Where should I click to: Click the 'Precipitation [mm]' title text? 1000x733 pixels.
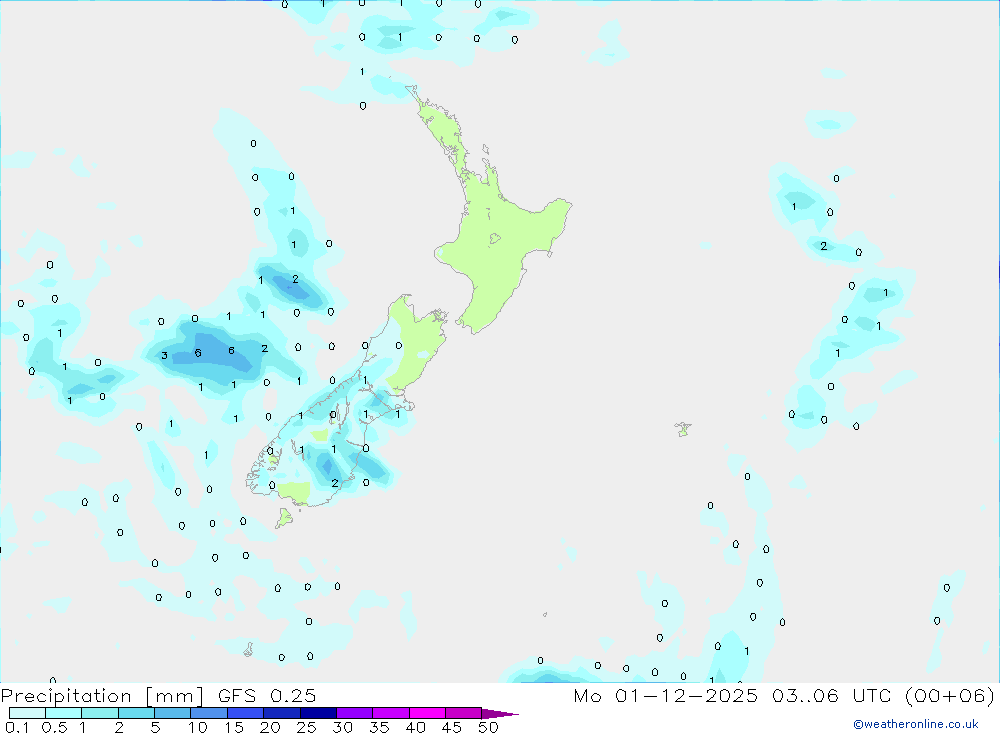(x=102, y=696)
